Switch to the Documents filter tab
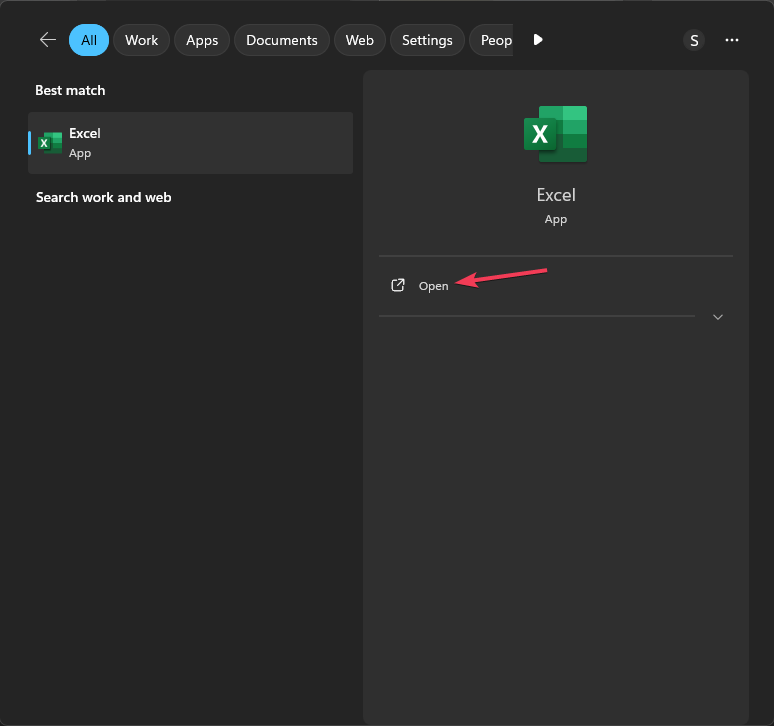This screenshot has height=726, width=774. 281,40
